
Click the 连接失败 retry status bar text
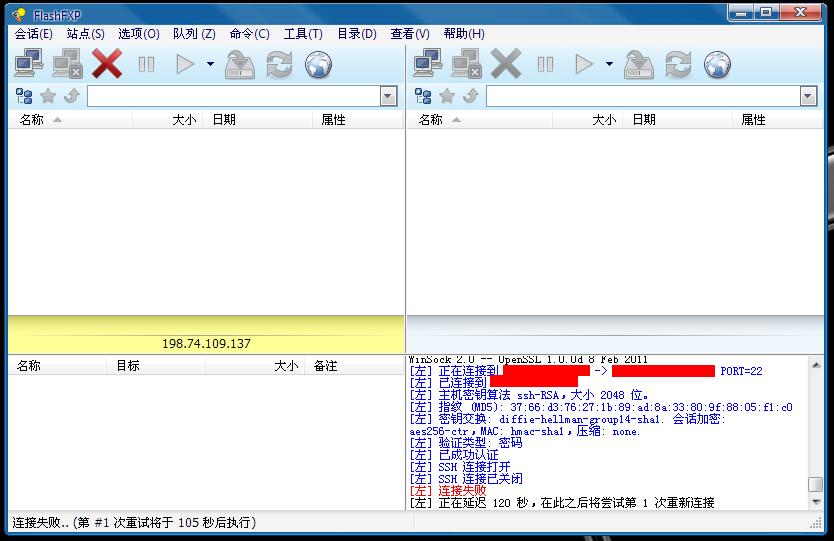click(134, 522)
